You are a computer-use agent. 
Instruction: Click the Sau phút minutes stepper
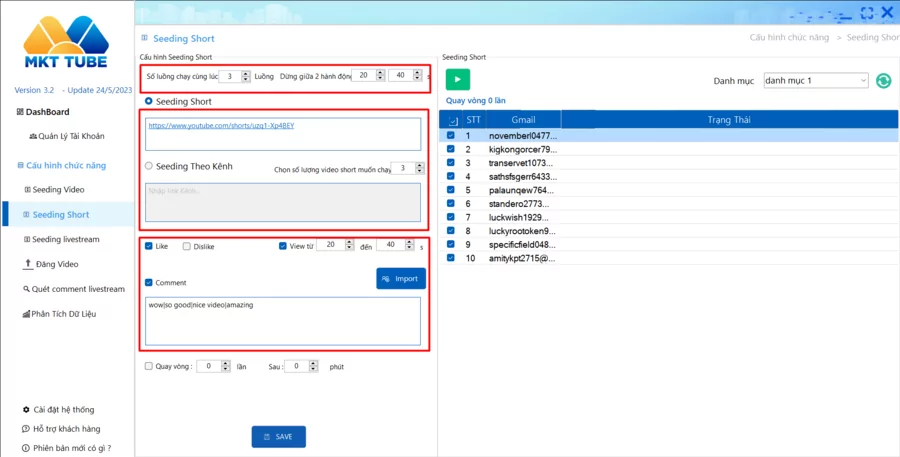pos(313,366)
